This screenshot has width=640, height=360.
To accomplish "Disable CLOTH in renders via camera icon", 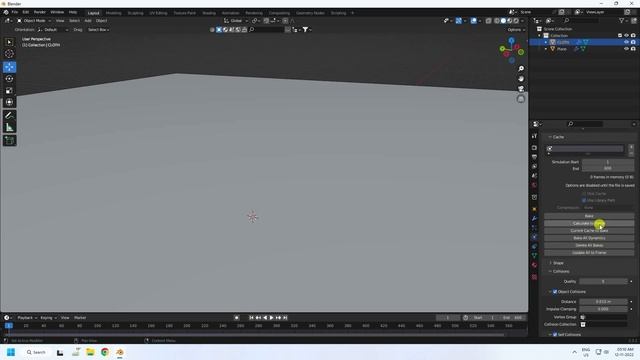I will pos(633,42).
